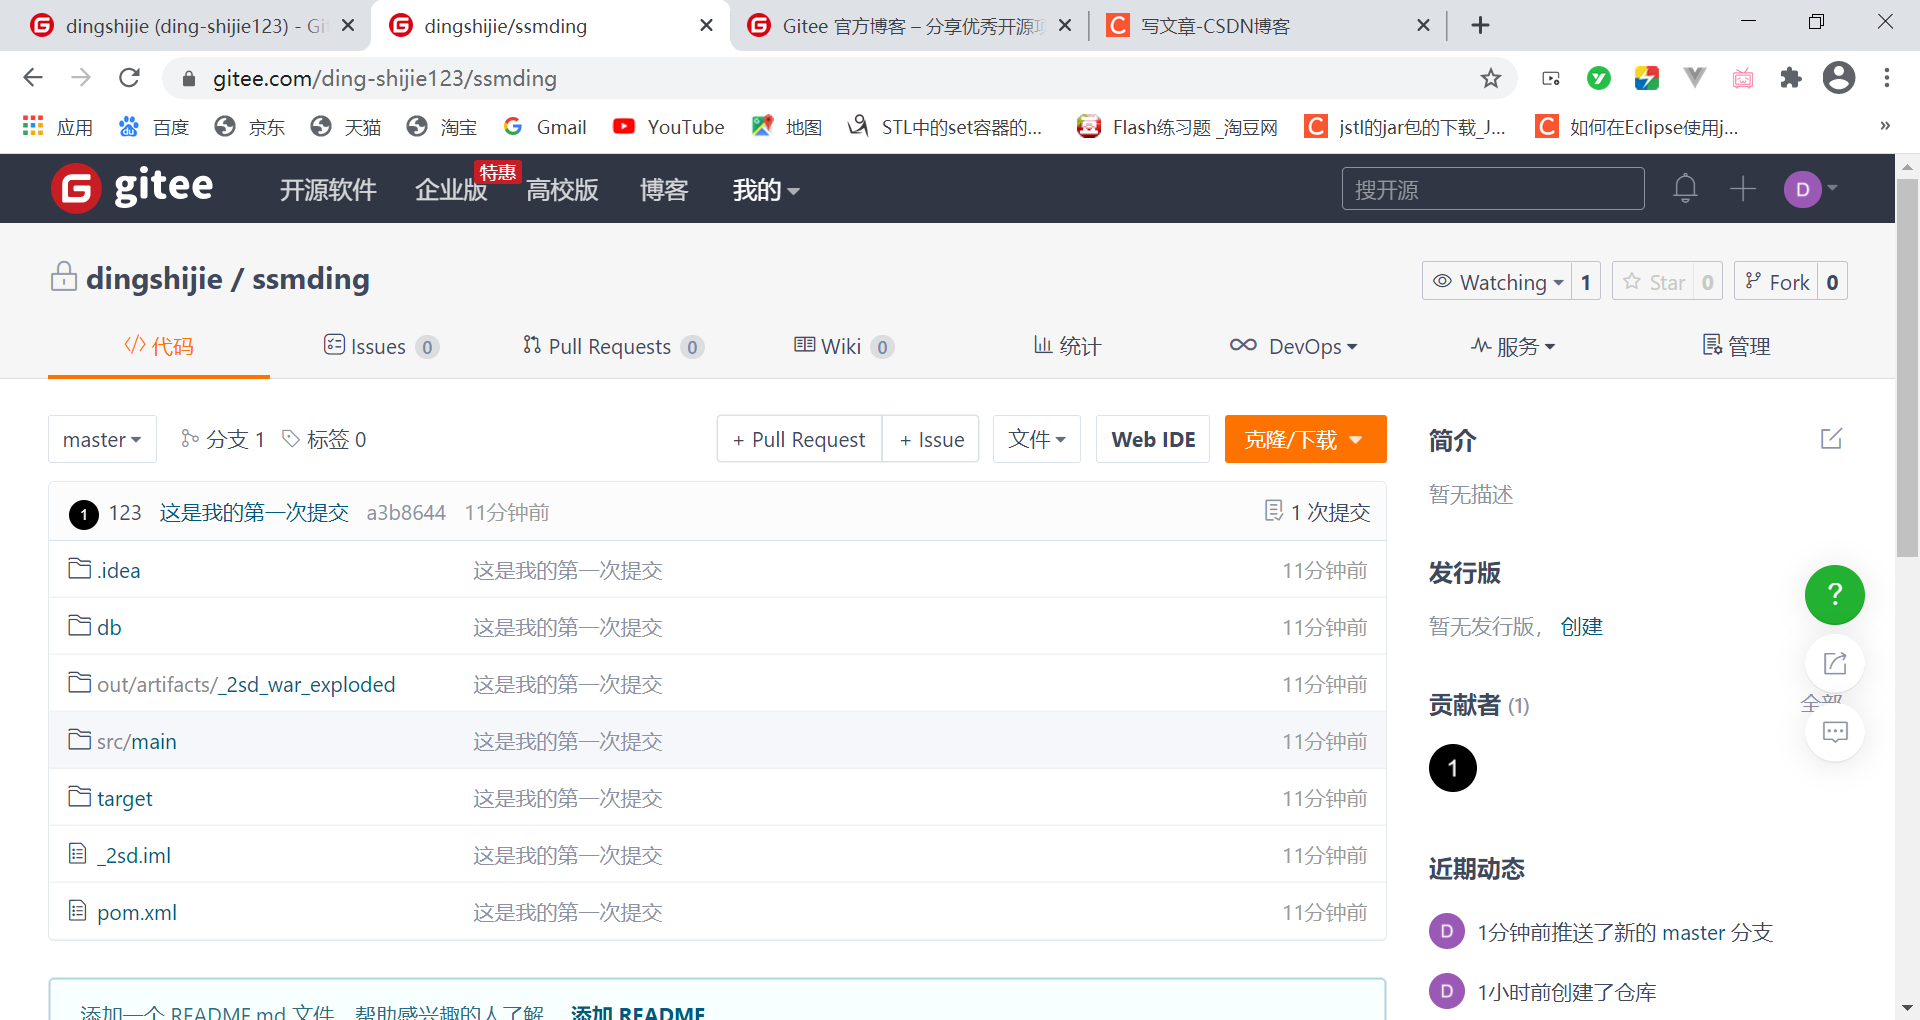The image size is (1920, 1020).
Task: Open Chrome extensions puzzle icon
Action: tap(1790, 78)
